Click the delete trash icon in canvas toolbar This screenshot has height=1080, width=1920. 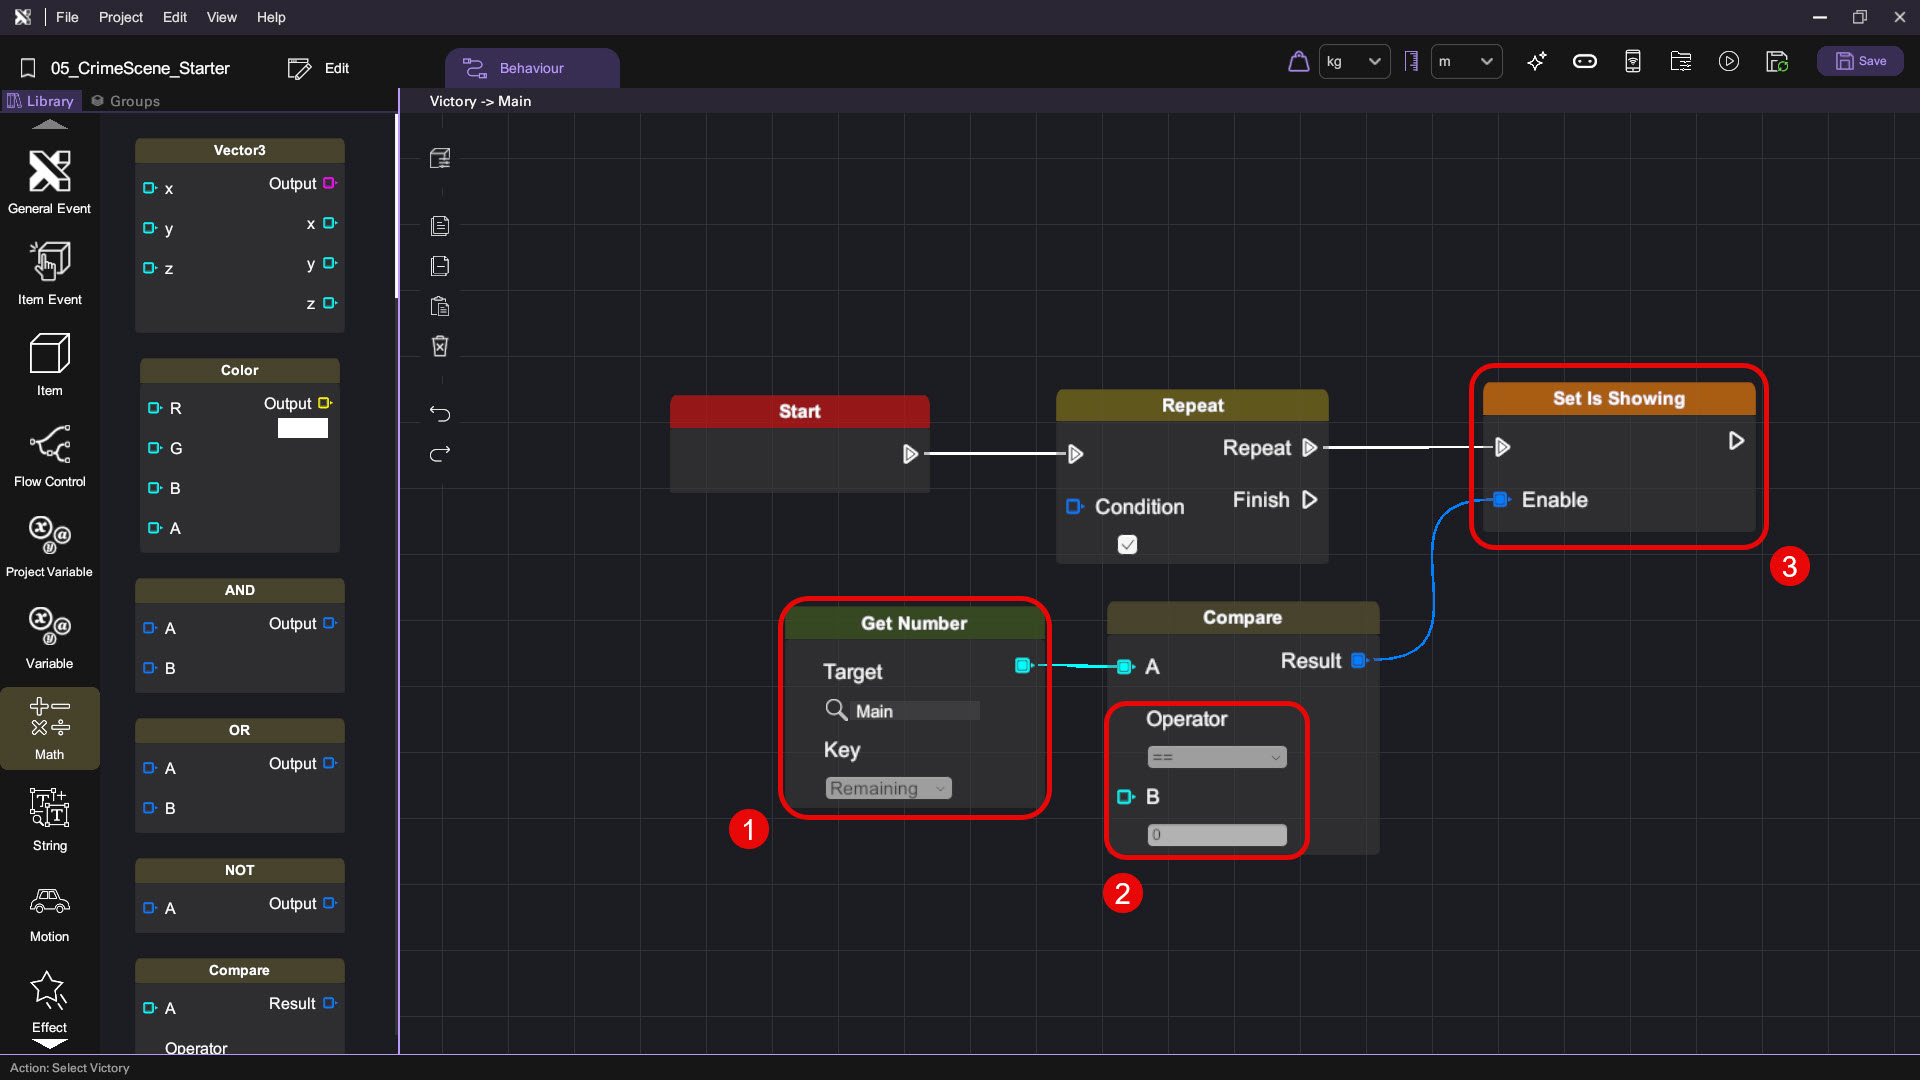click(x=440, y=346)
